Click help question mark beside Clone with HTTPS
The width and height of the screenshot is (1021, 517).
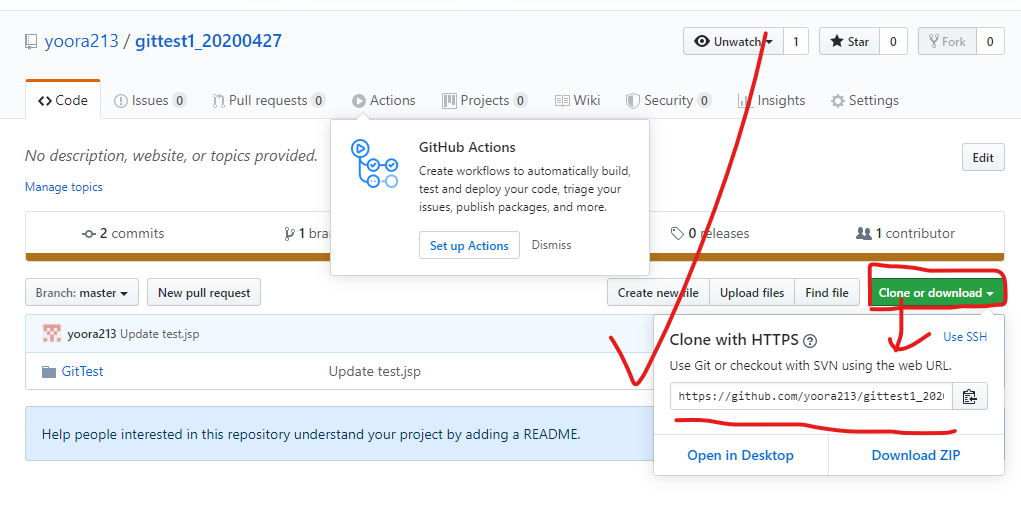pos(810,341)
